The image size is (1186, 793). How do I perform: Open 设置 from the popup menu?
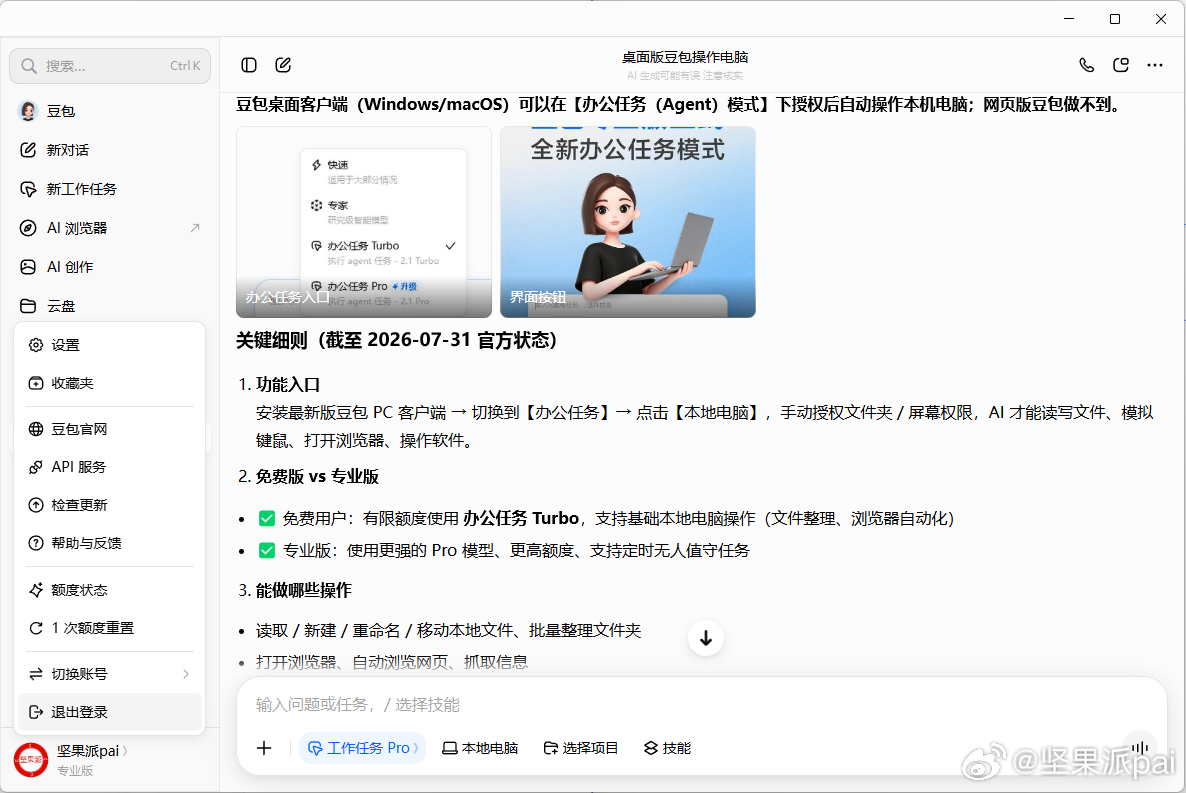110,345
